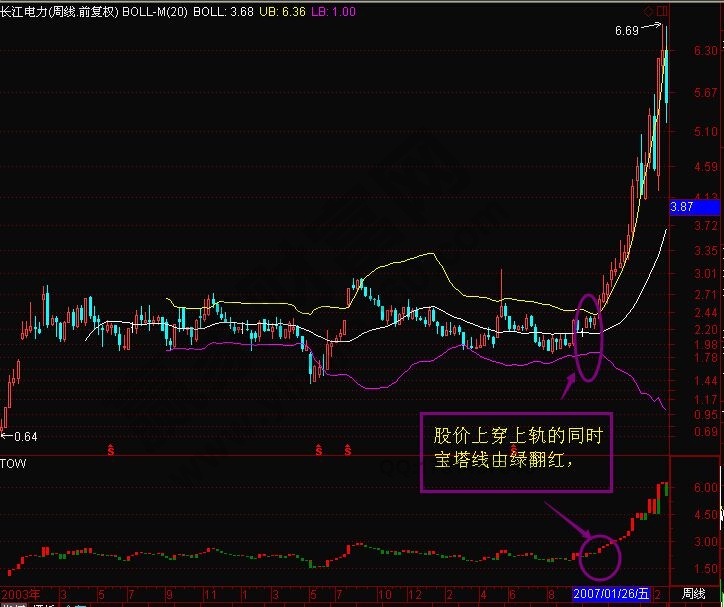The height and width of the screenshot is (607, 724).
Task: Click the yellow UB: 6.36 value
Action: click(270, 12)
